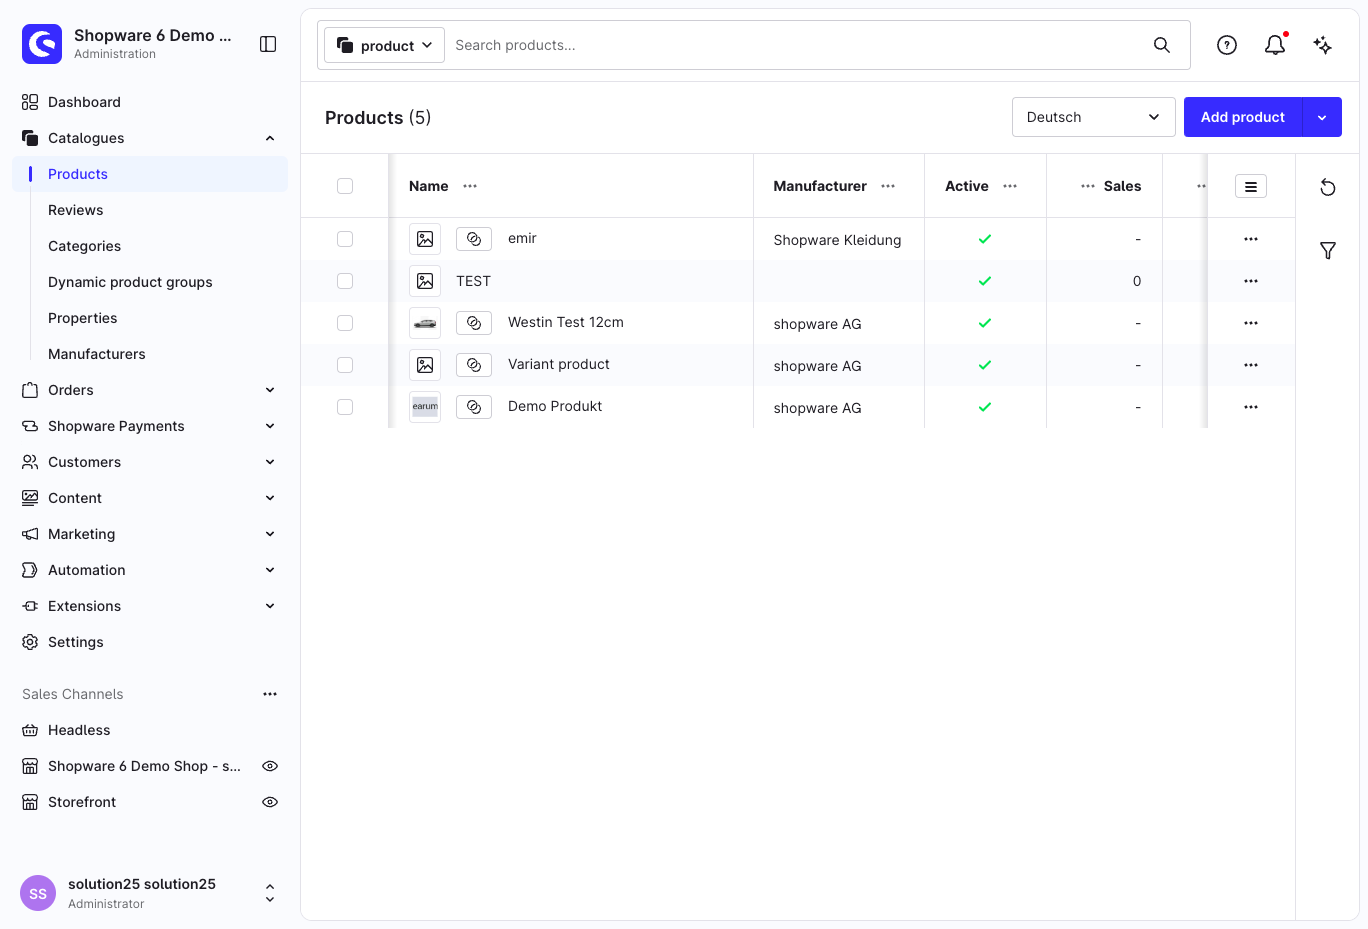Open Sales Channels options dots
The image size is (1368, 929).
(x=270, y=694)
